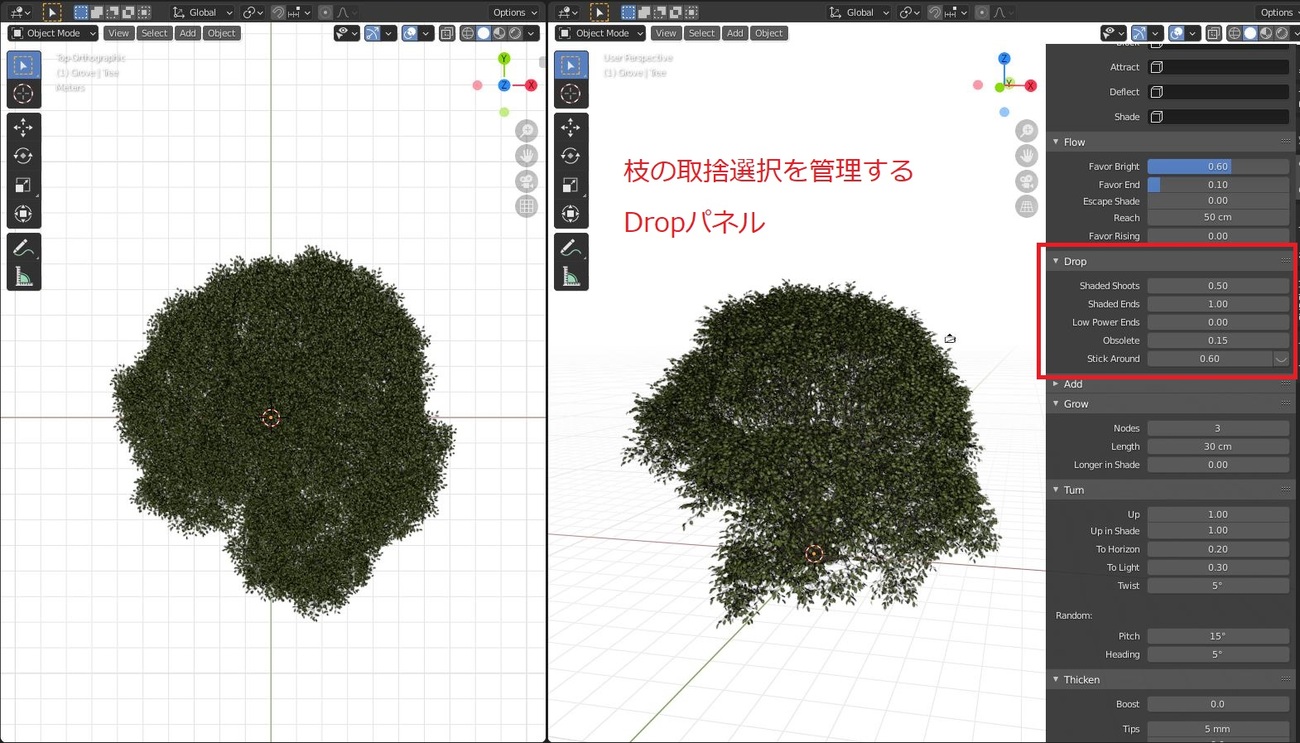This screenshot has height=743, width=1300.
Task: Open the Add menu in left viewport
Action: (187, 33)
